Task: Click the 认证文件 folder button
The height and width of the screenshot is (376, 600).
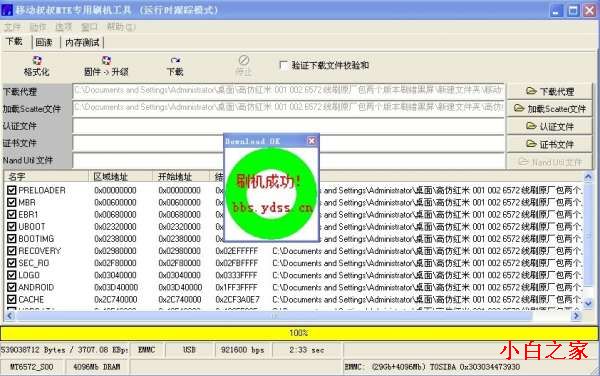Action: tap(549, 126)
